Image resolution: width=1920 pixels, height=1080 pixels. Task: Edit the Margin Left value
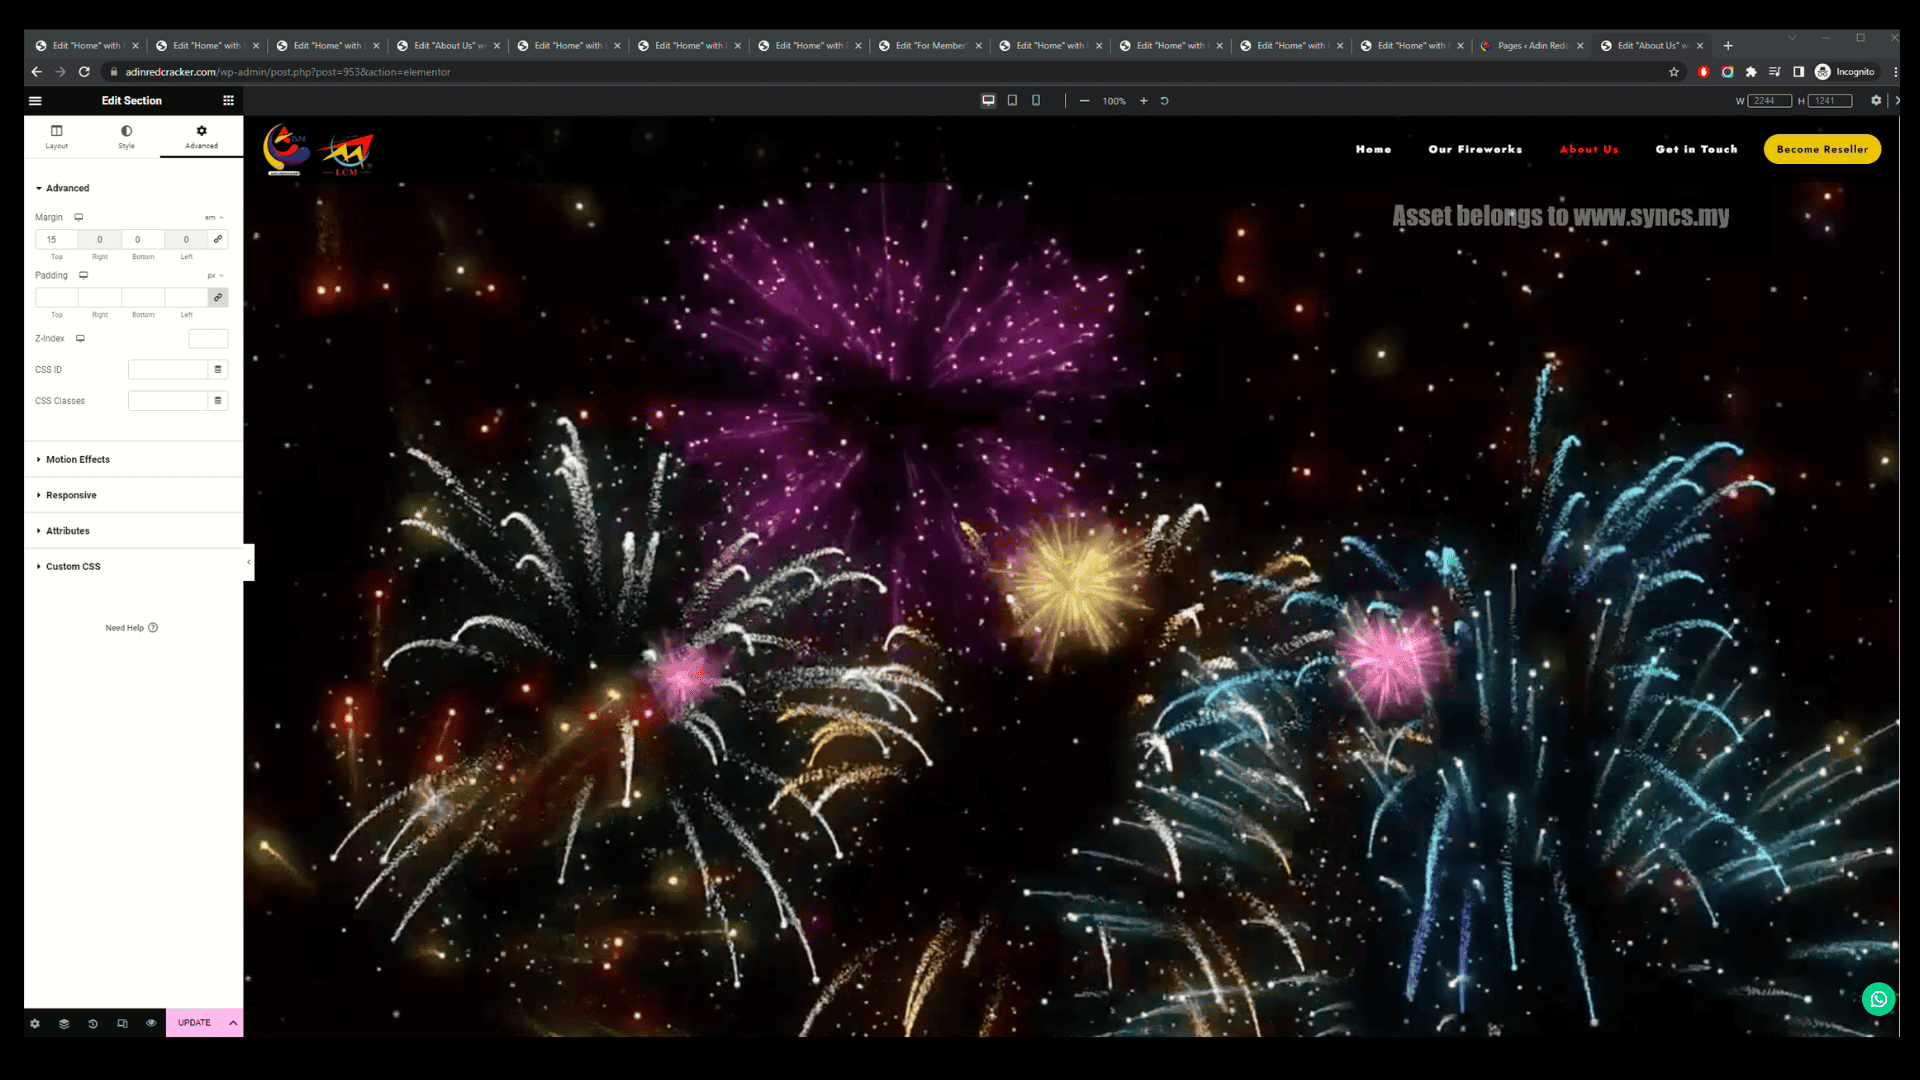[x=186, y=239]
